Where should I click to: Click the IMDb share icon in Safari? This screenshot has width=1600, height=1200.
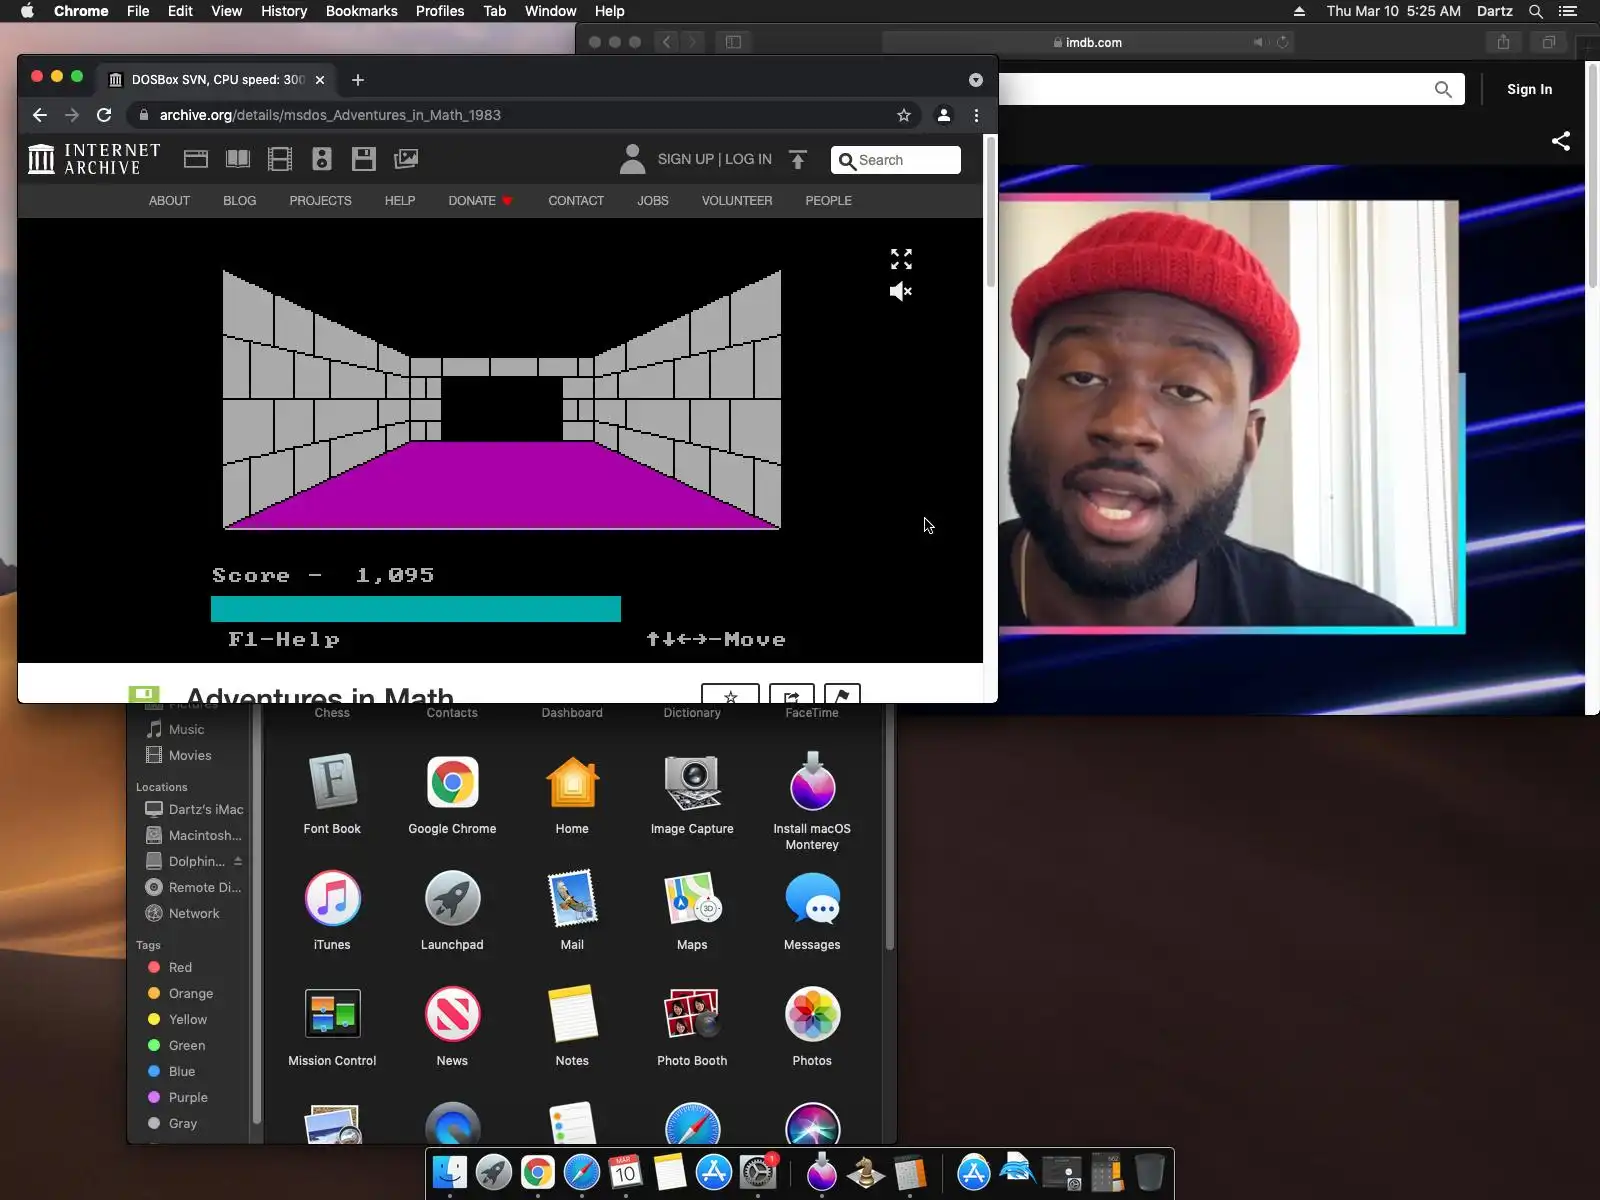(1561, 141)
